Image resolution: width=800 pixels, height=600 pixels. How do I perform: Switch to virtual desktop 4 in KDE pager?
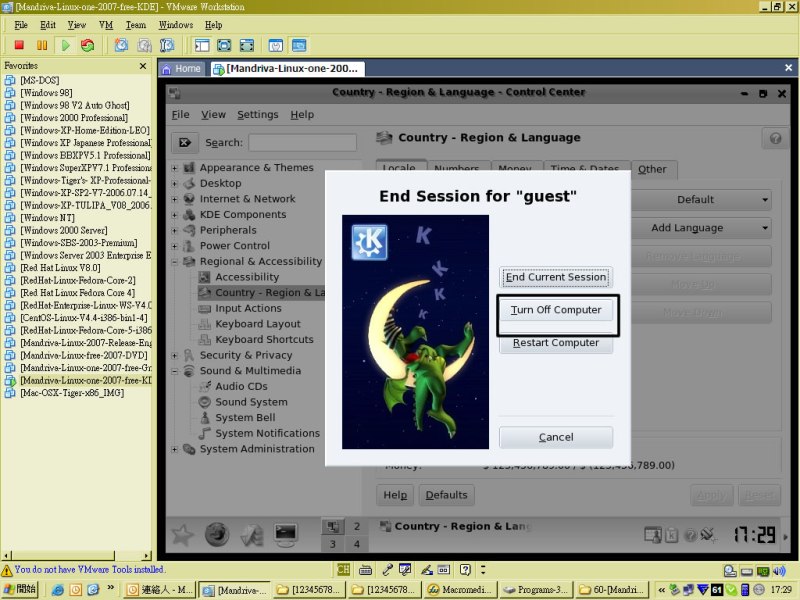pyautogui.click(x=357, y=544)
